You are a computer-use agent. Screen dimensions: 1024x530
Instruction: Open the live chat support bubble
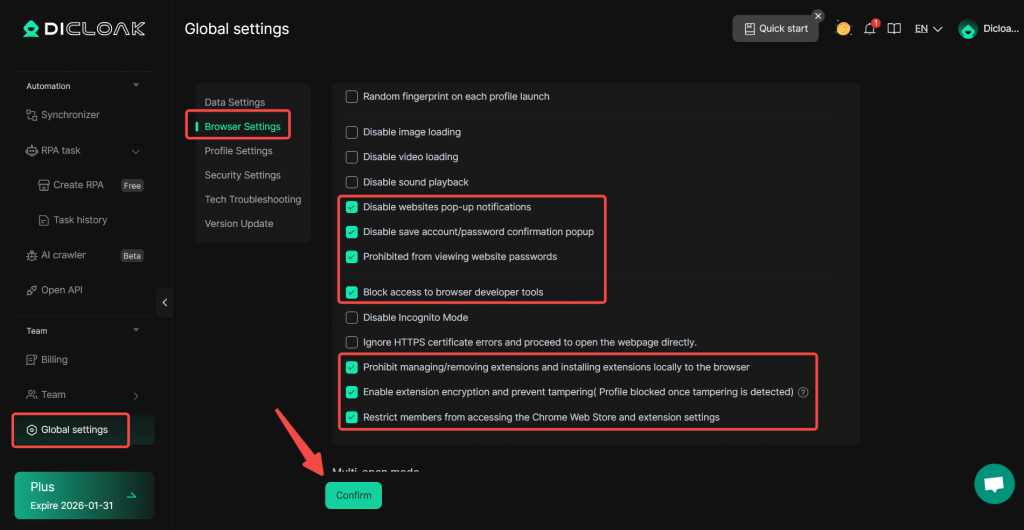(993, 484)
